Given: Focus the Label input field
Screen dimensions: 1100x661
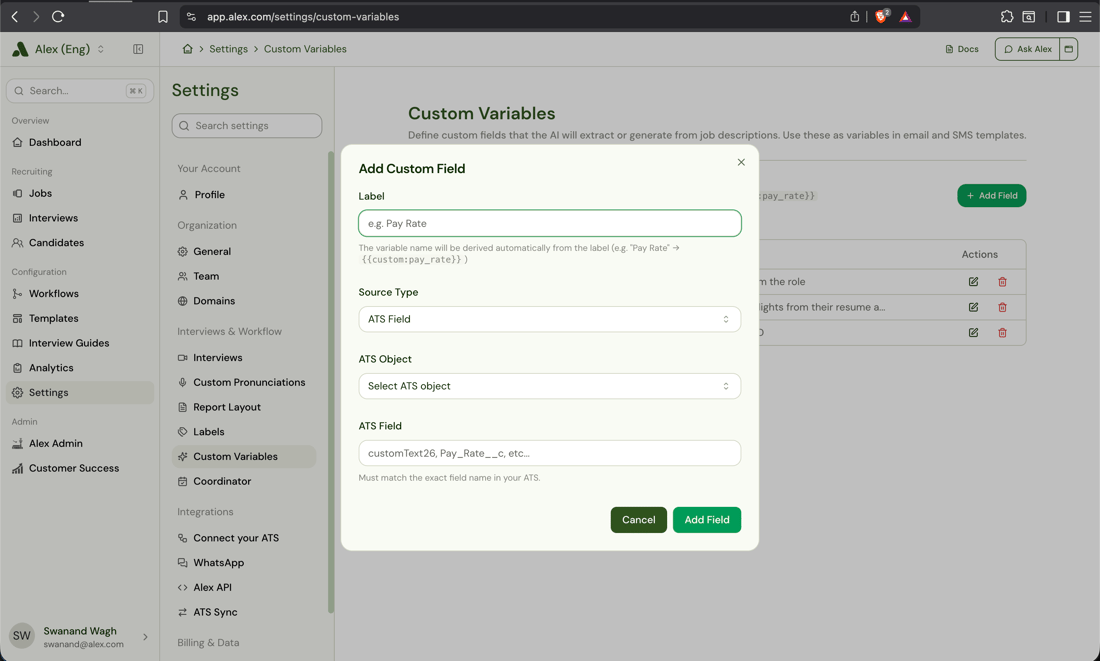Looking at the screenshot, I should tap(549, 223).
